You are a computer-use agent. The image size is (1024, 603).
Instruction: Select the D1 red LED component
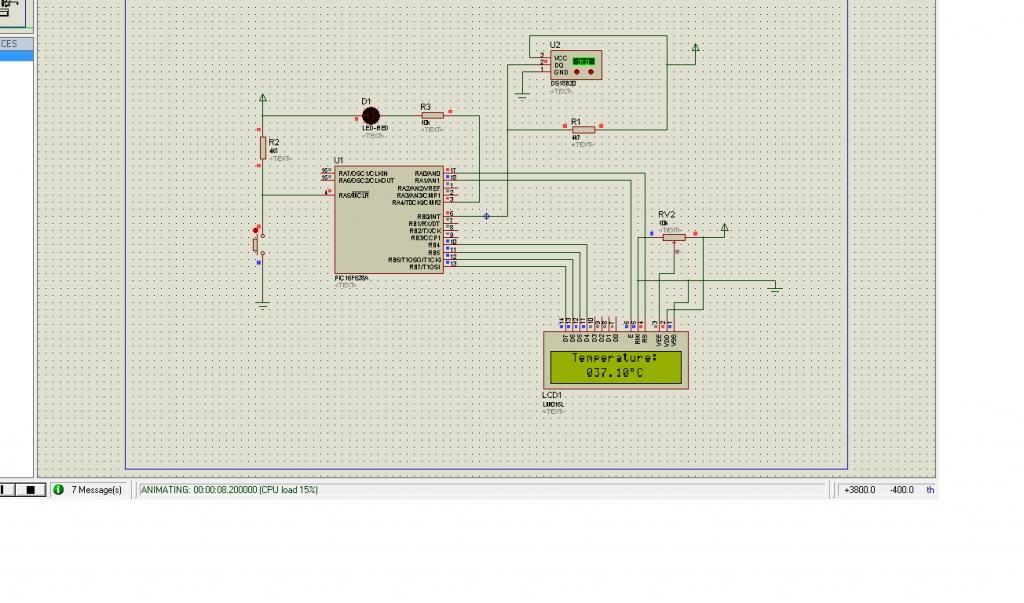click(370, 116)
